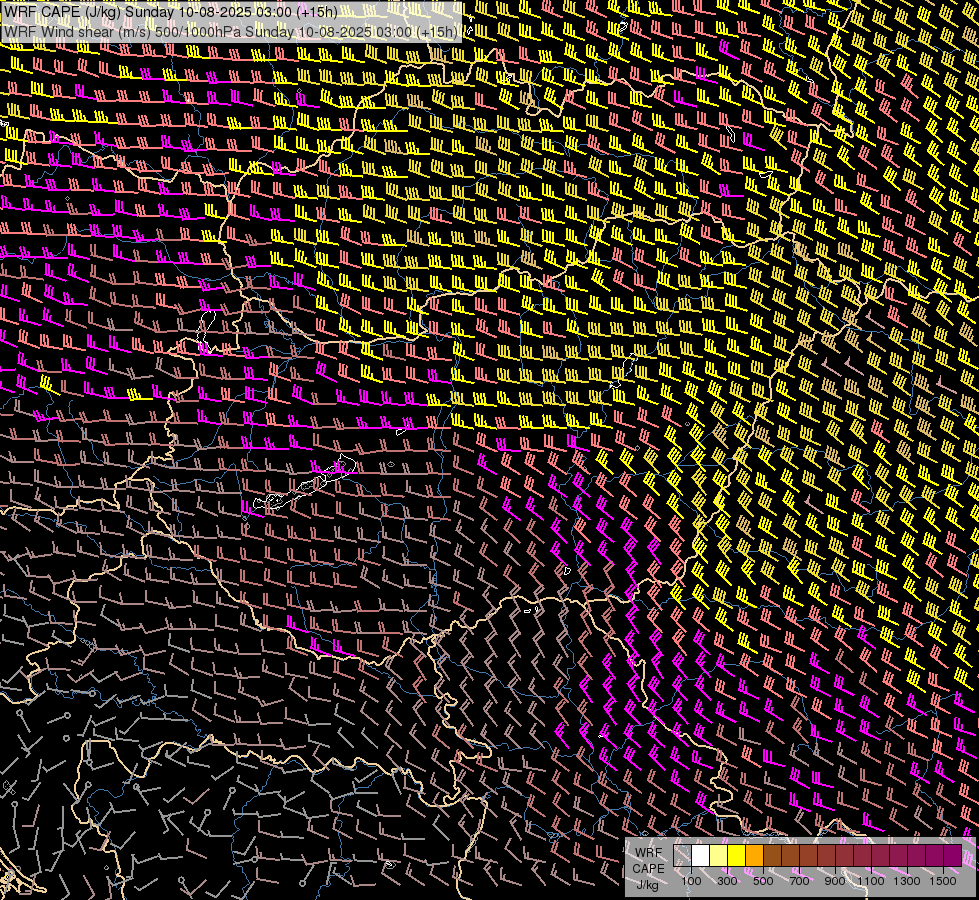Click the 'WRF Wind shear (m/s) 500/1000hPa' title line

(x=230, y=32)
